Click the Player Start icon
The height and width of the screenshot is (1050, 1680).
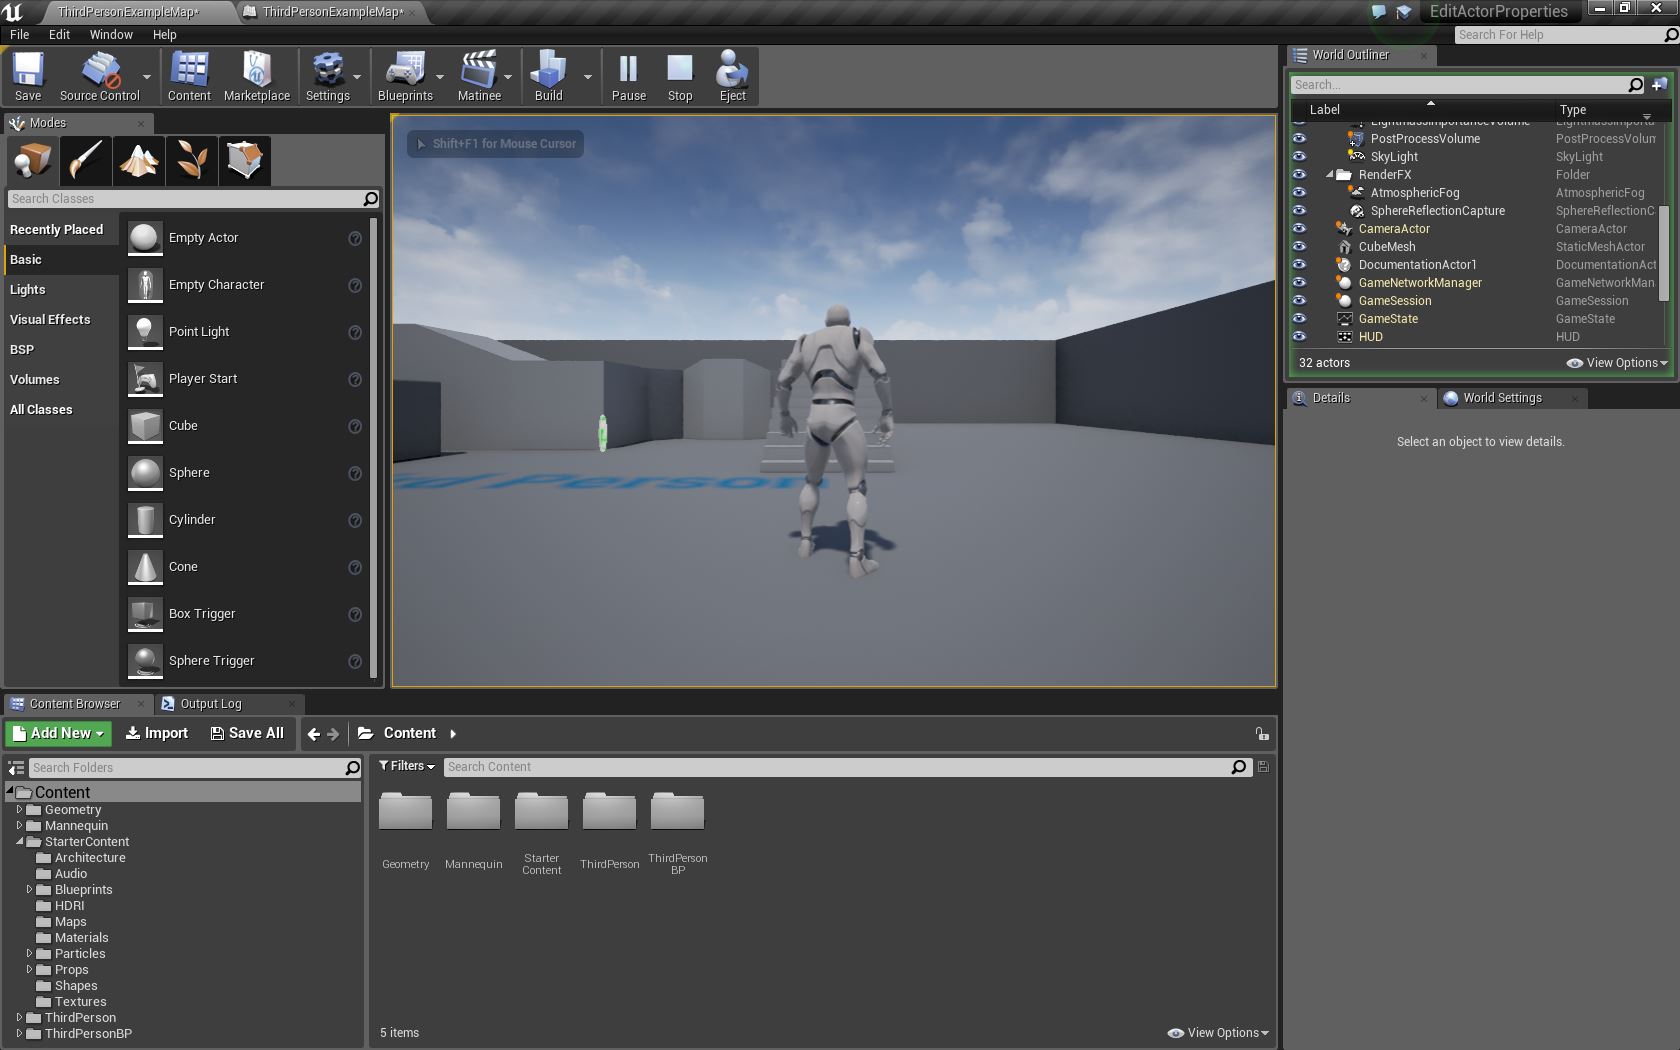coord(145,379)
